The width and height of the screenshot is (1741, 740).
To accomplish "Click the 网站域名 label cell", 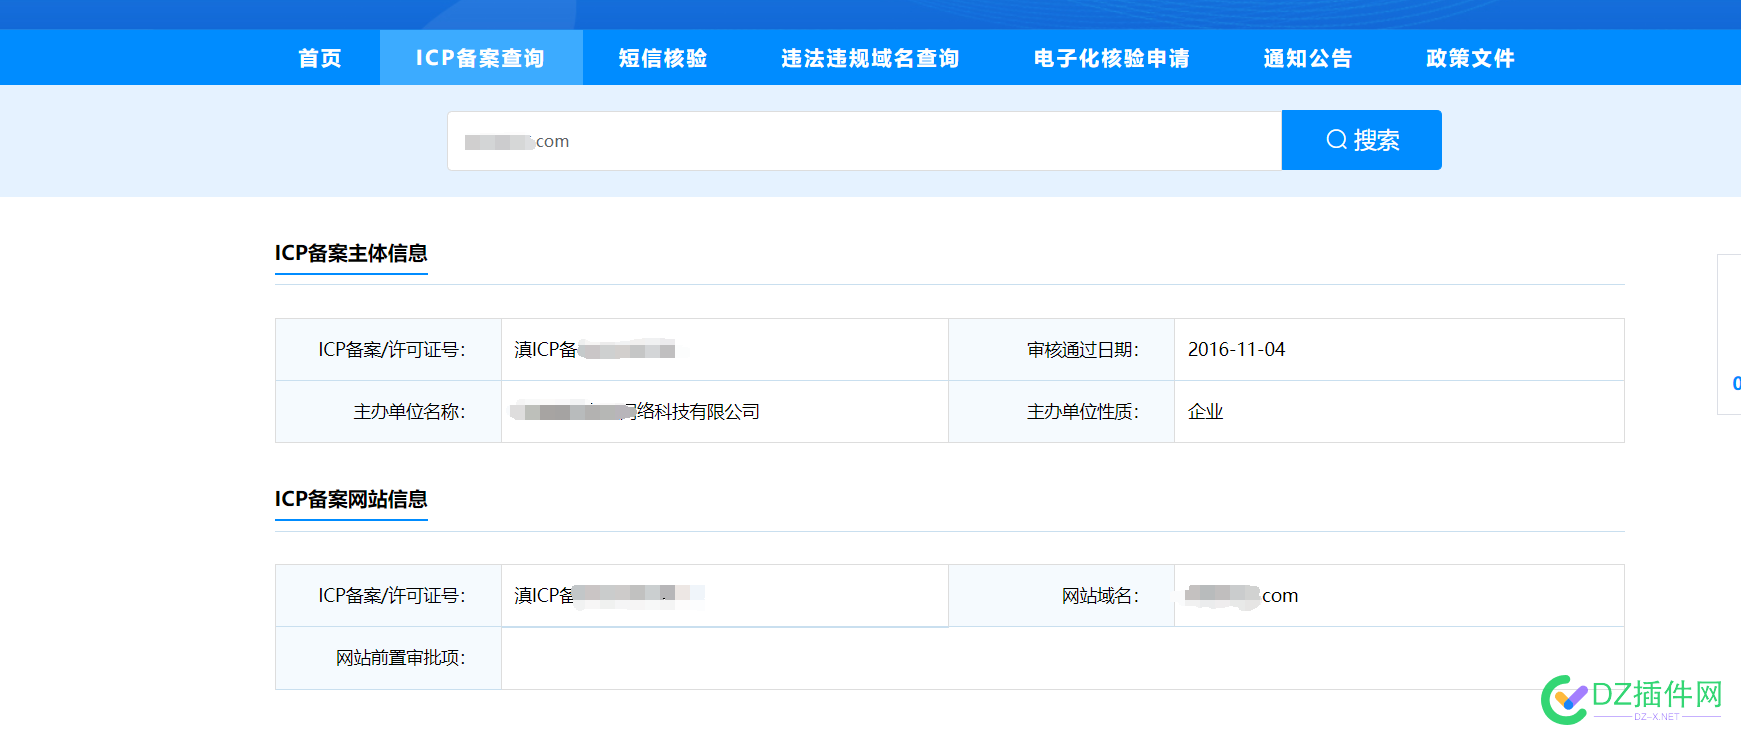I will point(1061,595).
